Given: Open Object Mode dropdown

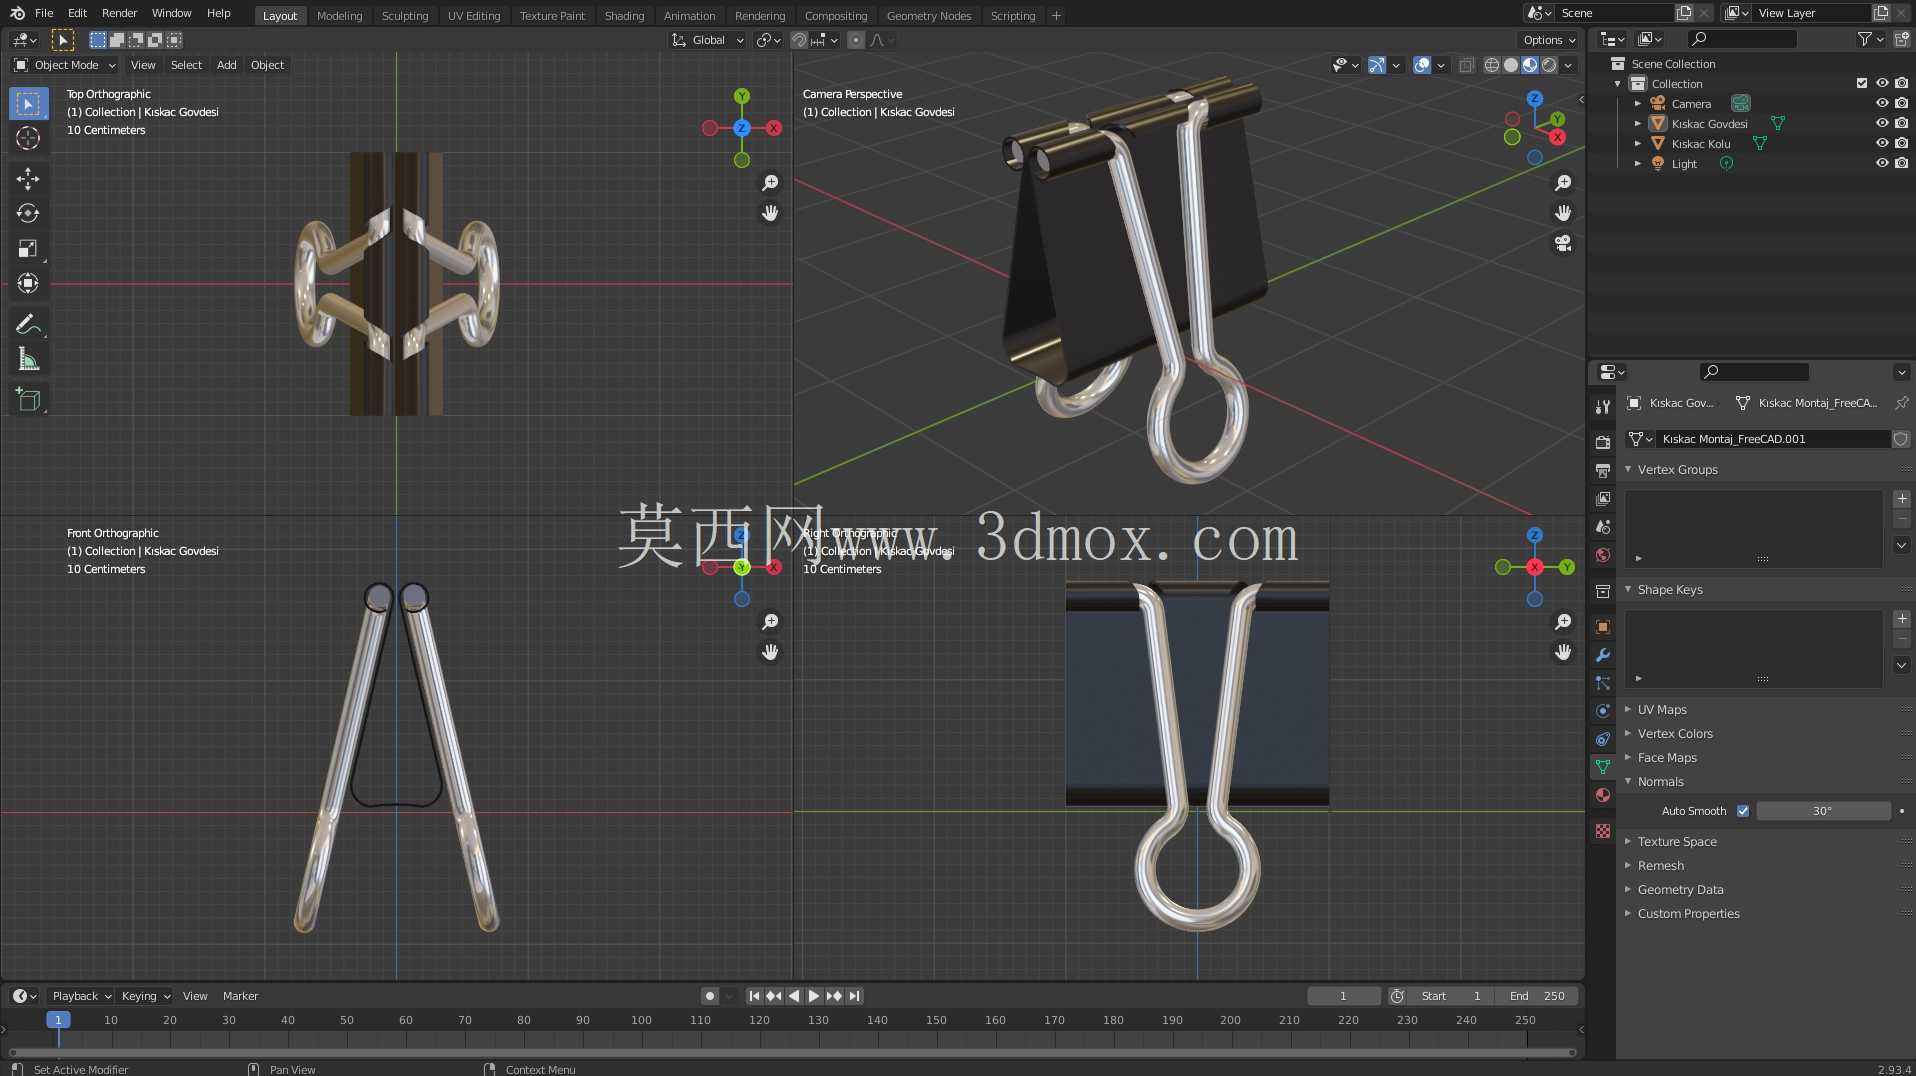Looking at the screenshot, I should [x=65, y=65].
